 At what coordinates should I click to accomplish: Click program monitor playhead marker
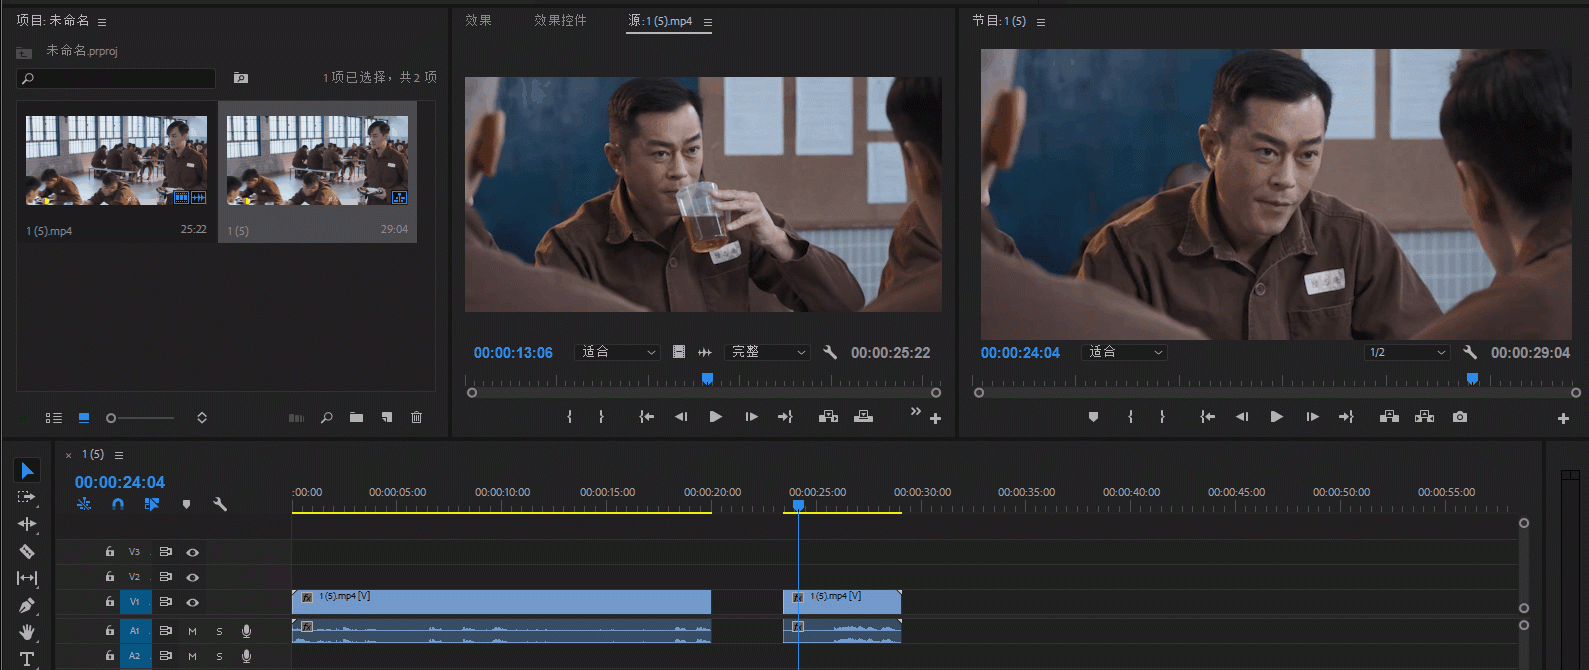click(x=1472, y=378)
